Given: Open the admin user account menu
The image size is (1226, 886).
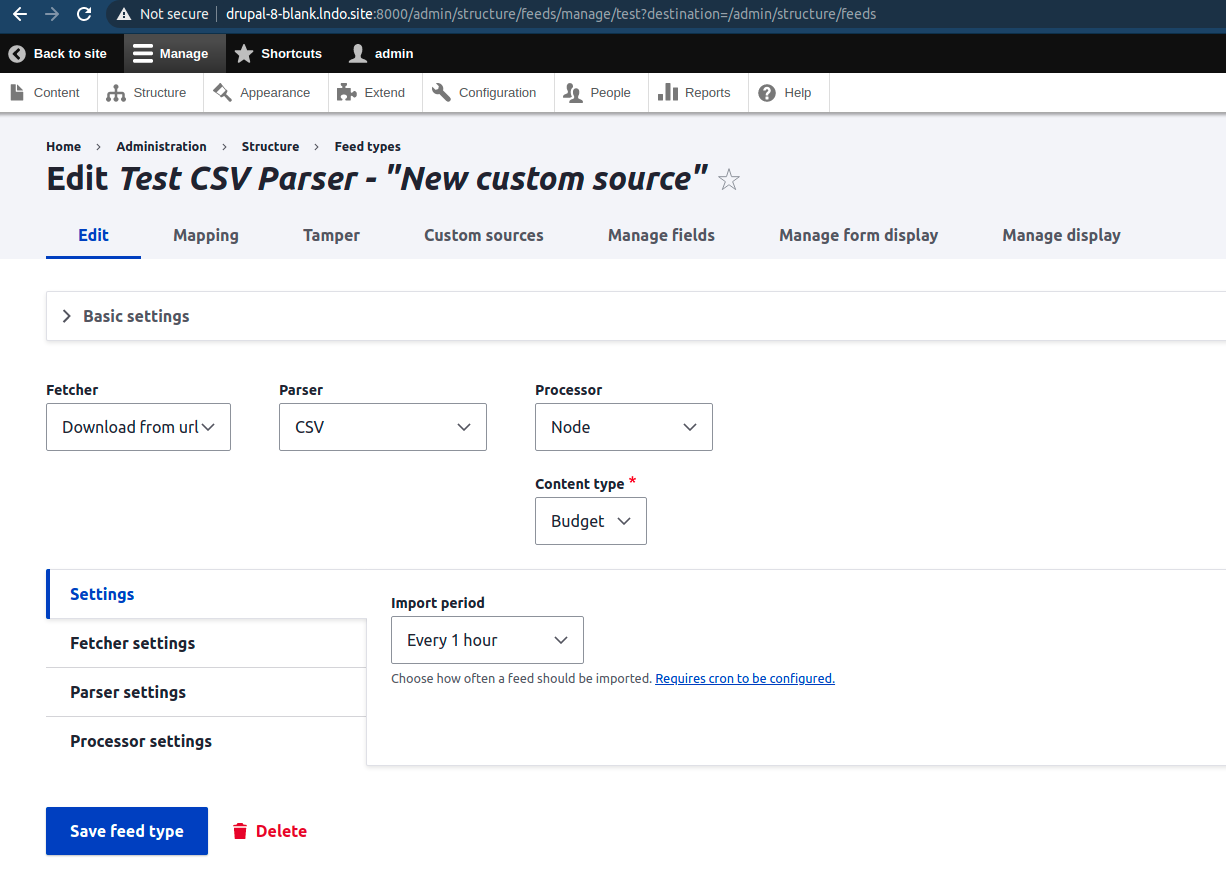Looking at the screenshot, I should pyautogui.click(x=381, y=53).
